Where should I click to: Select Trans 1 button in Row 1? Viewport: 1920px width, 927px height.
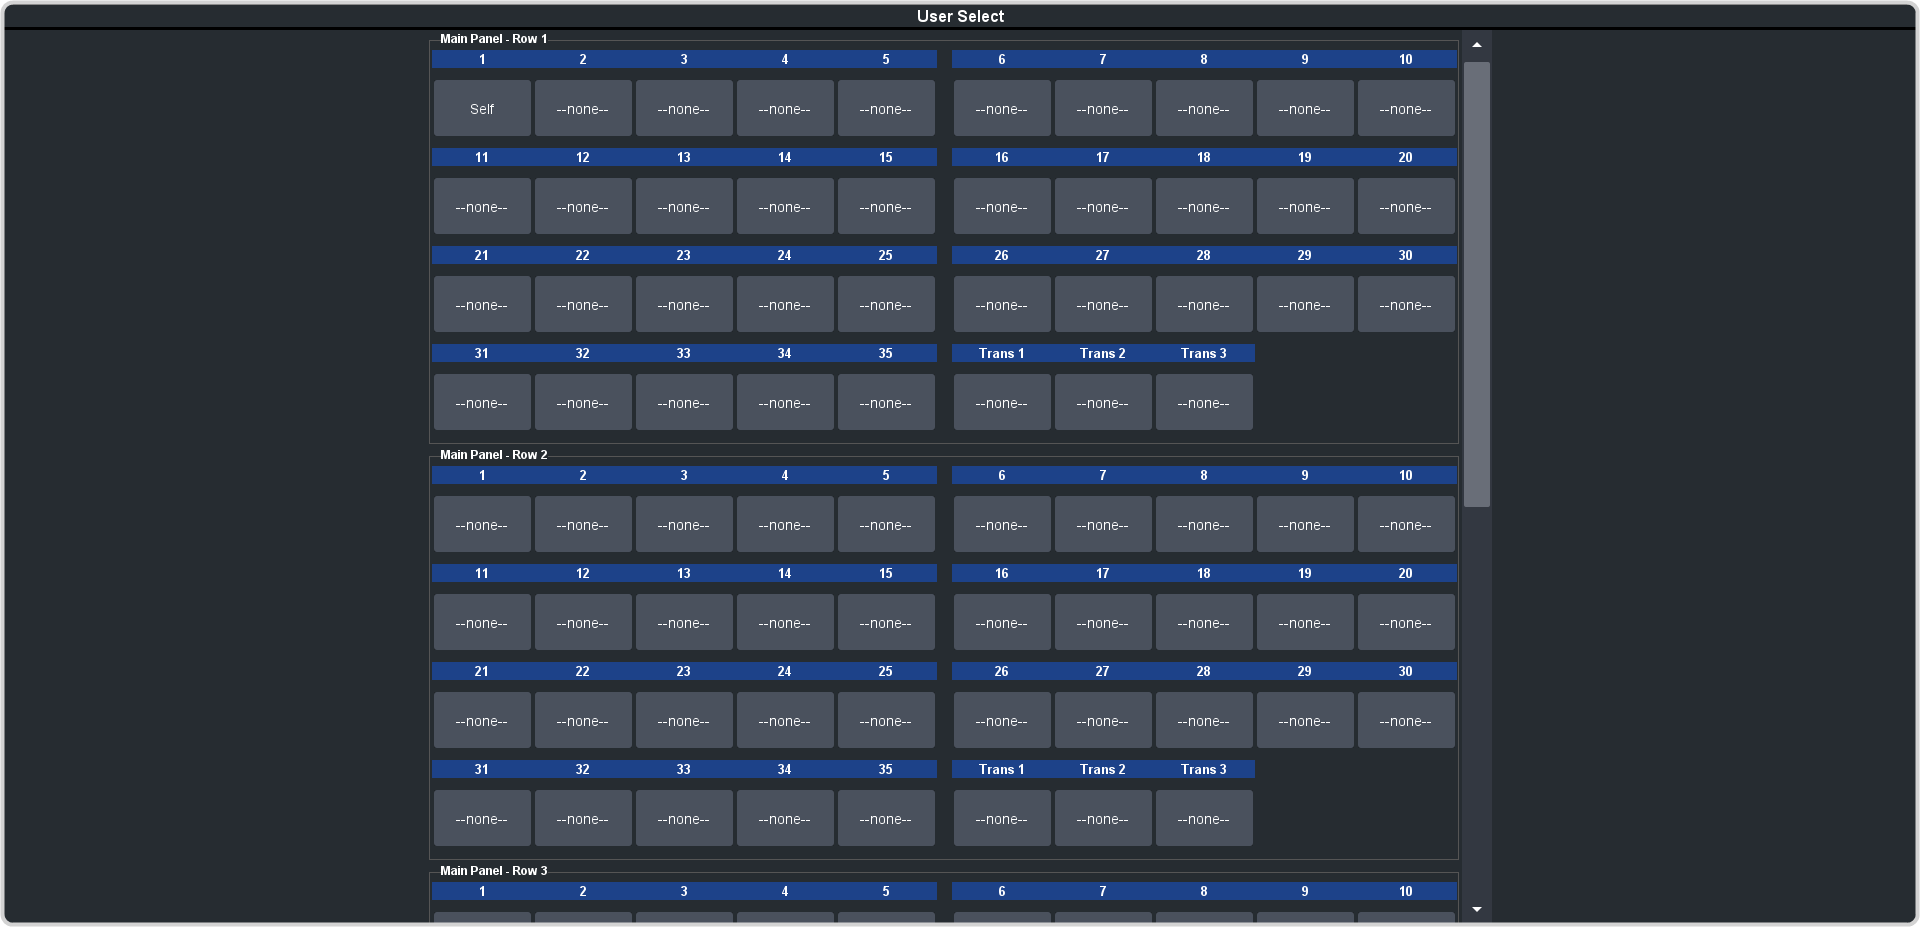coord(1002,403)
